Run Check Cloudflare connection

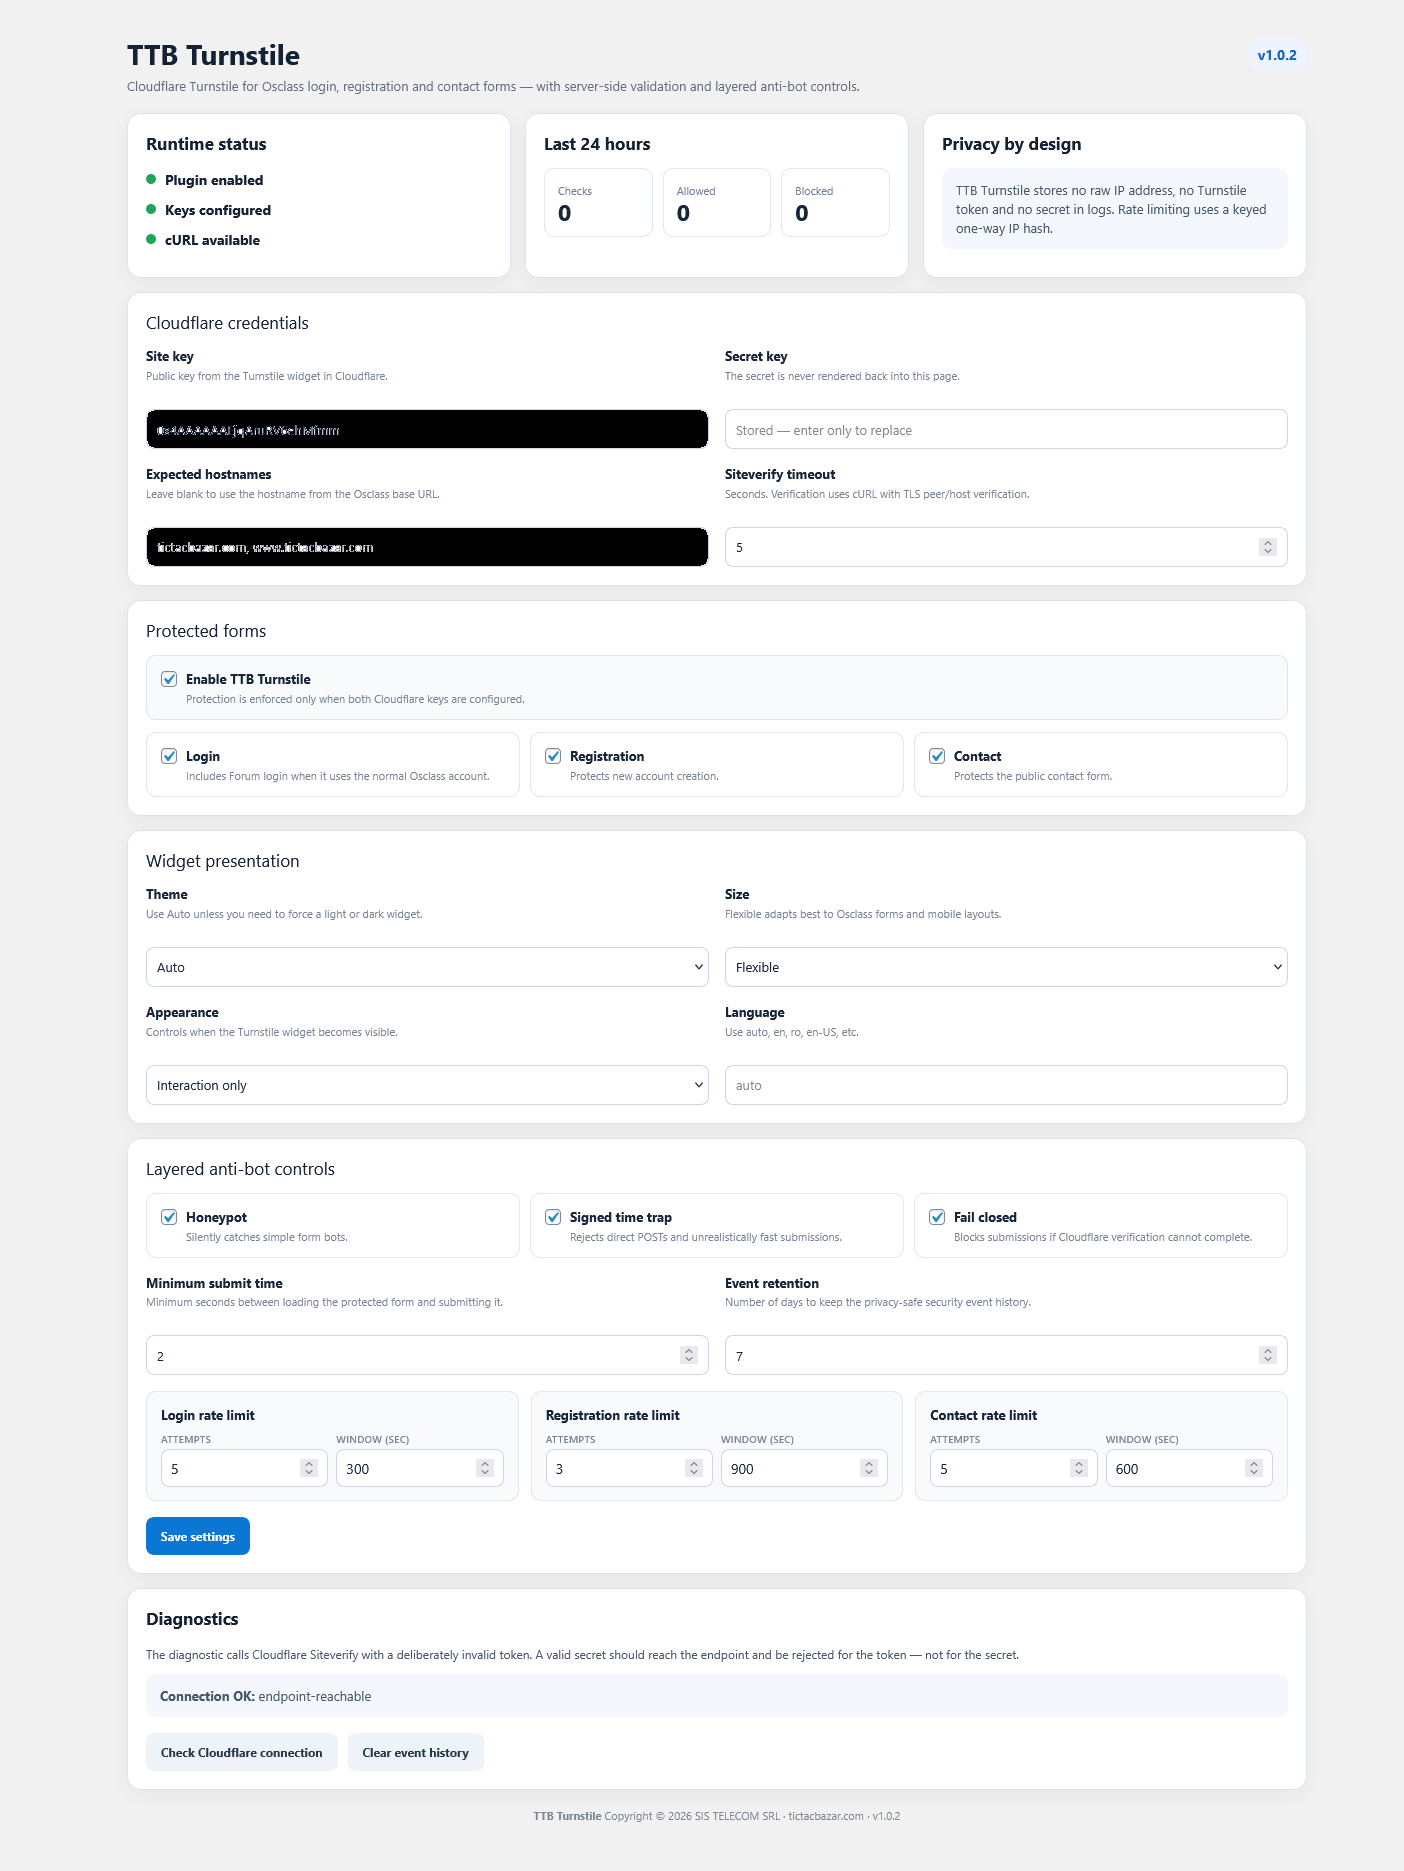coord(242,1752)
